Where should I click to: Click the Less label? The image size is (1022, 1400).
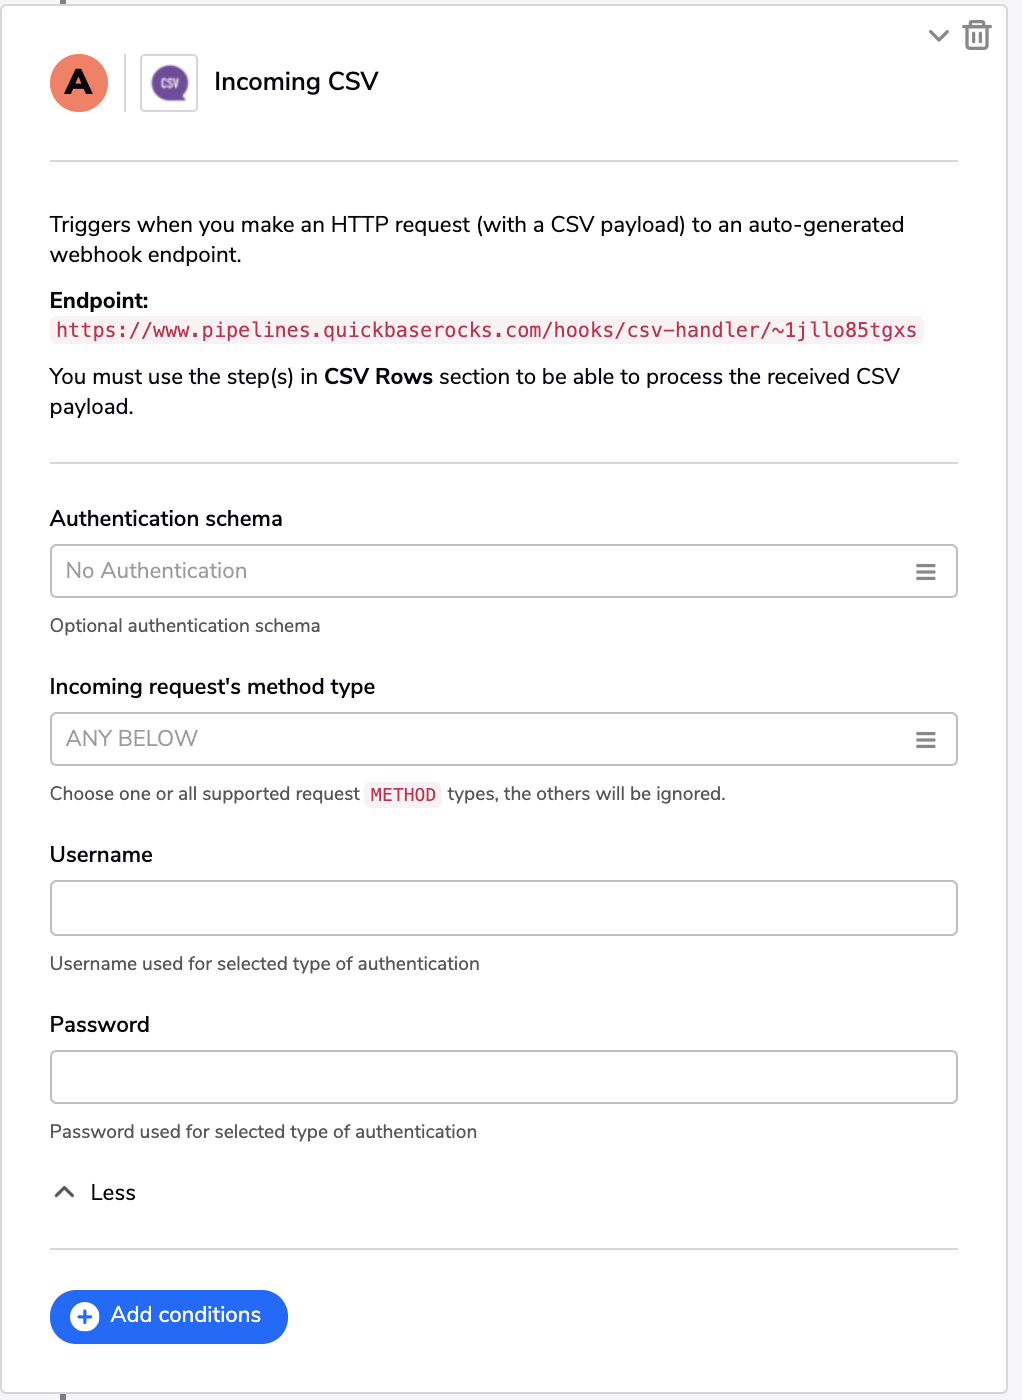point(113,1192)
